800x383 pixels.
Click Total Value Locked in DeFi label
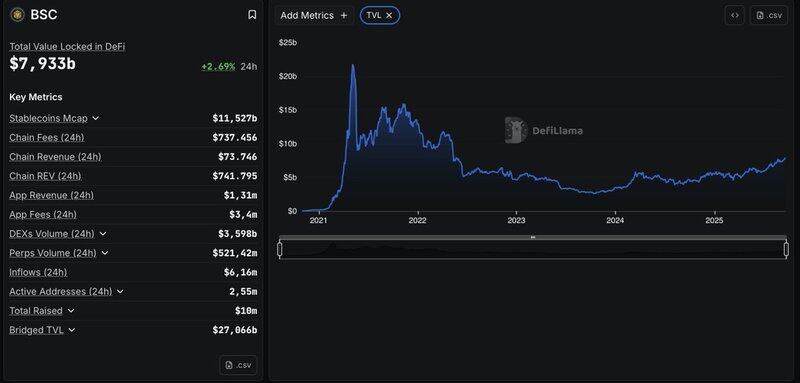coord(67,46)
